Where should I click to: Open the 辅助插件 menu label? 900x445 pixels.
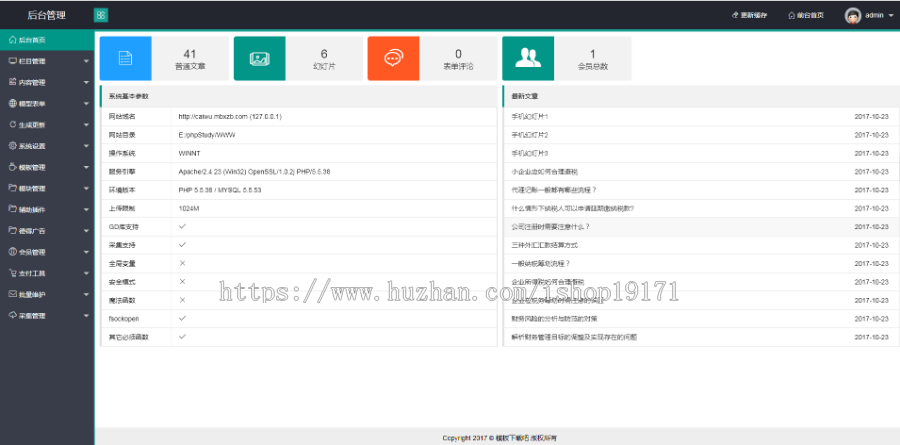tap(32, 210)
